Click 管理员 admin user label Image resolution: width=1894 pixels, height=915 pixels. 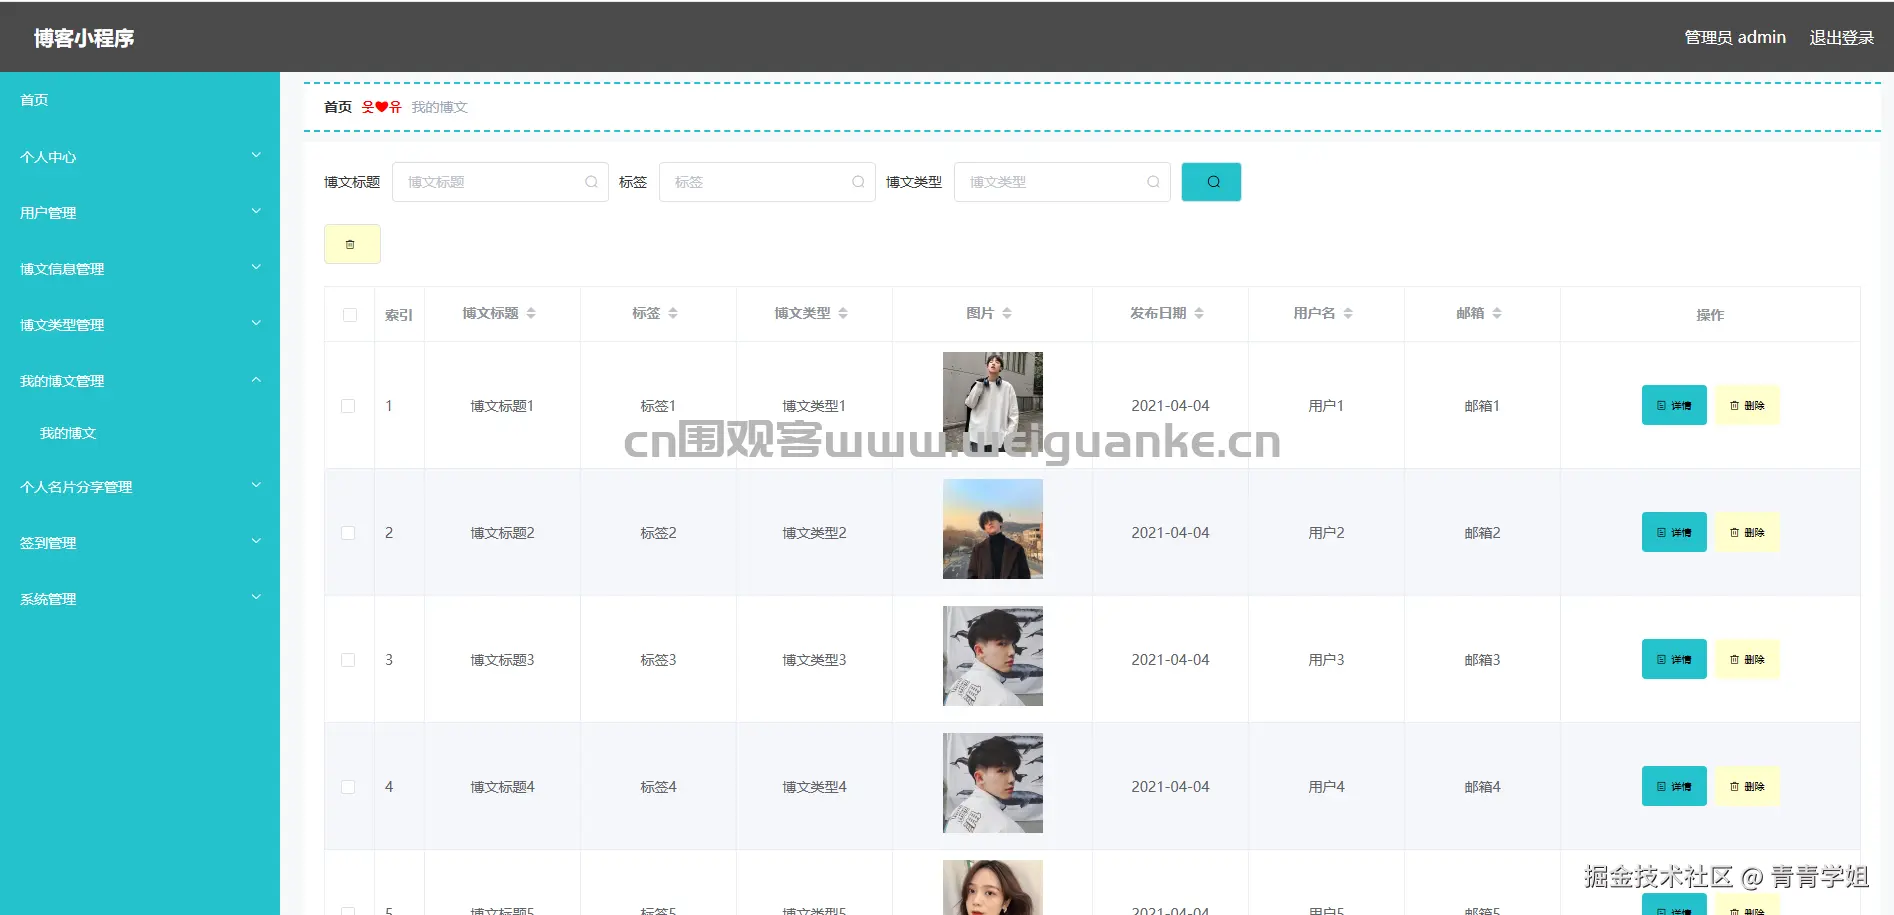(1735, 37)
